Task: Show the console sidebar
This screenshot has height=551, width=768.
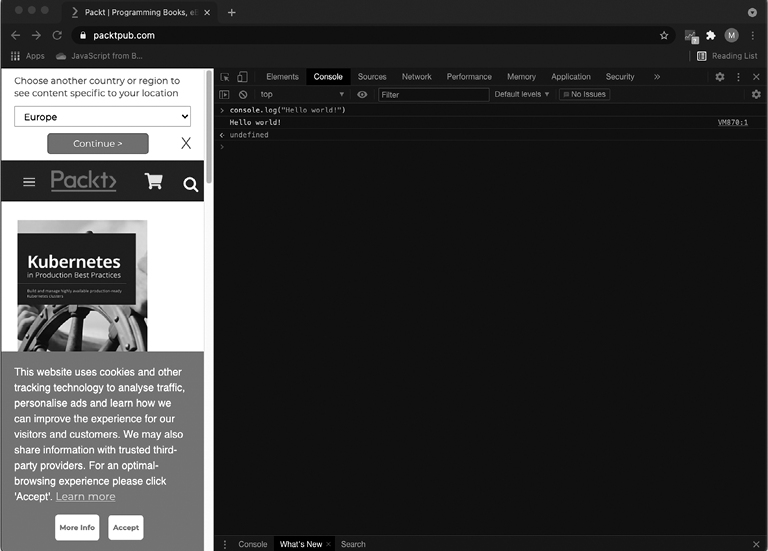Action: click(x=225, y=94)
